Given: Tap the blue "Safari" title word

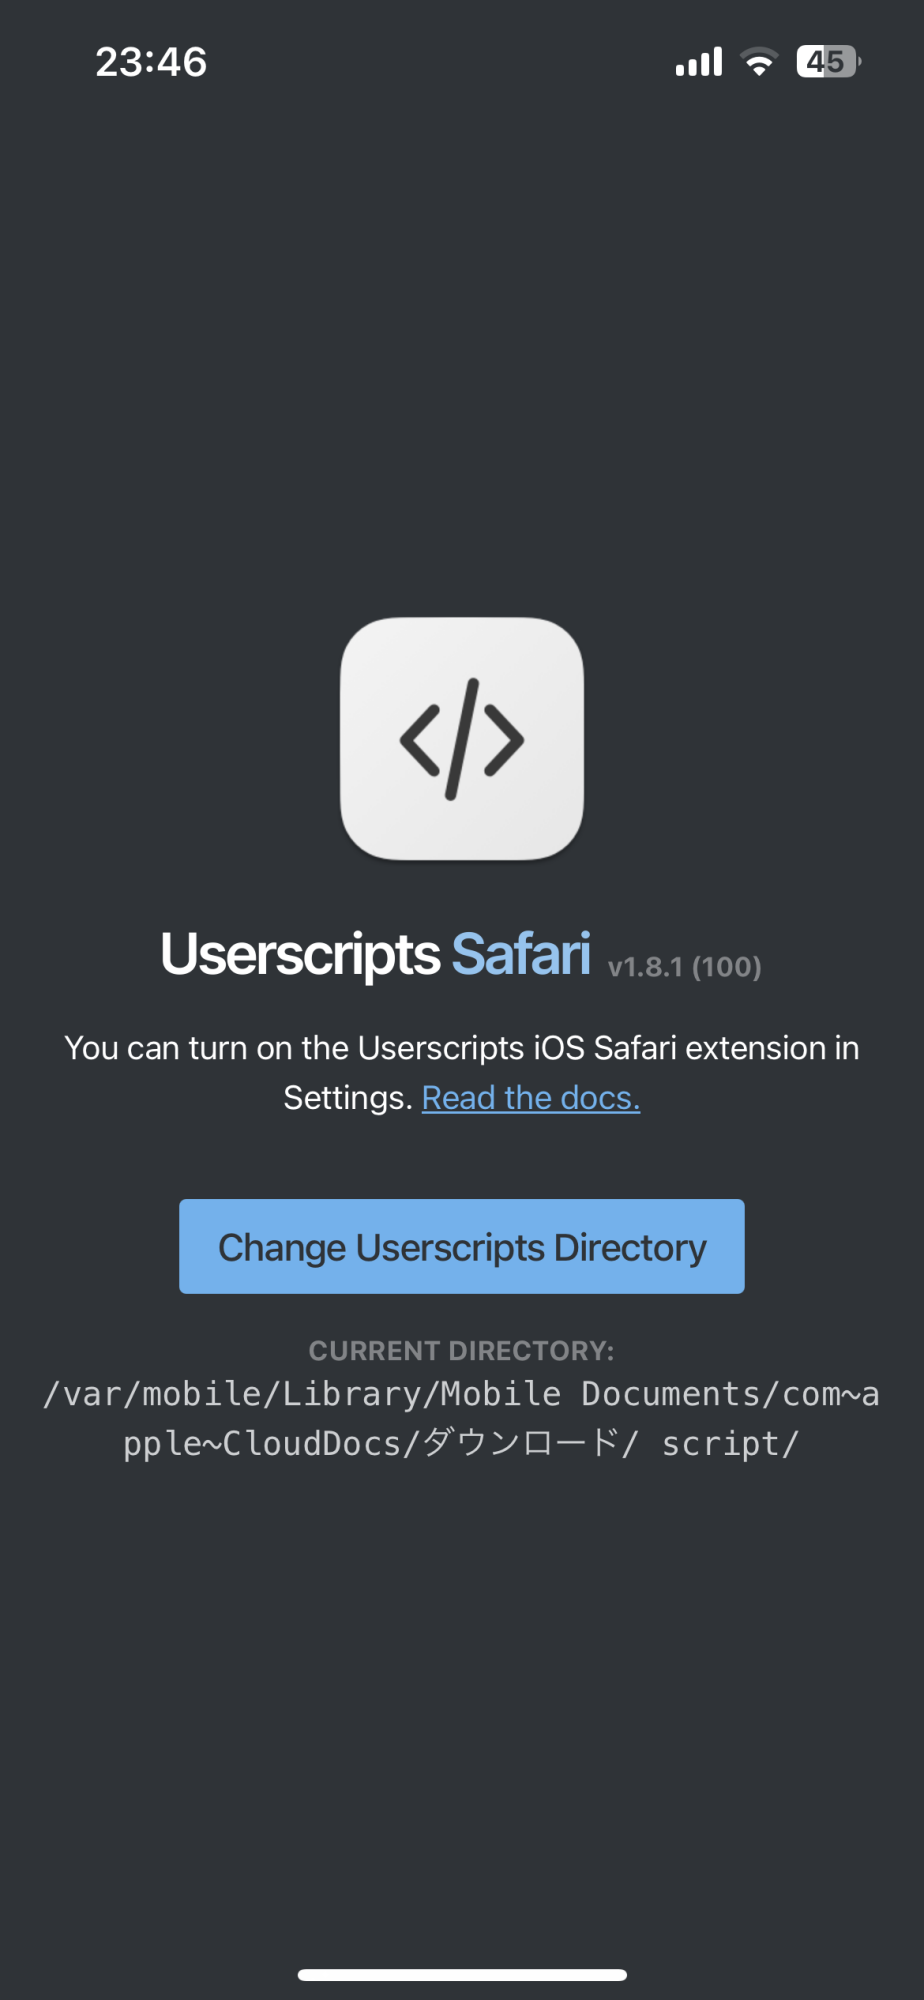Looking at the screenshot, I should pos(521,954).
